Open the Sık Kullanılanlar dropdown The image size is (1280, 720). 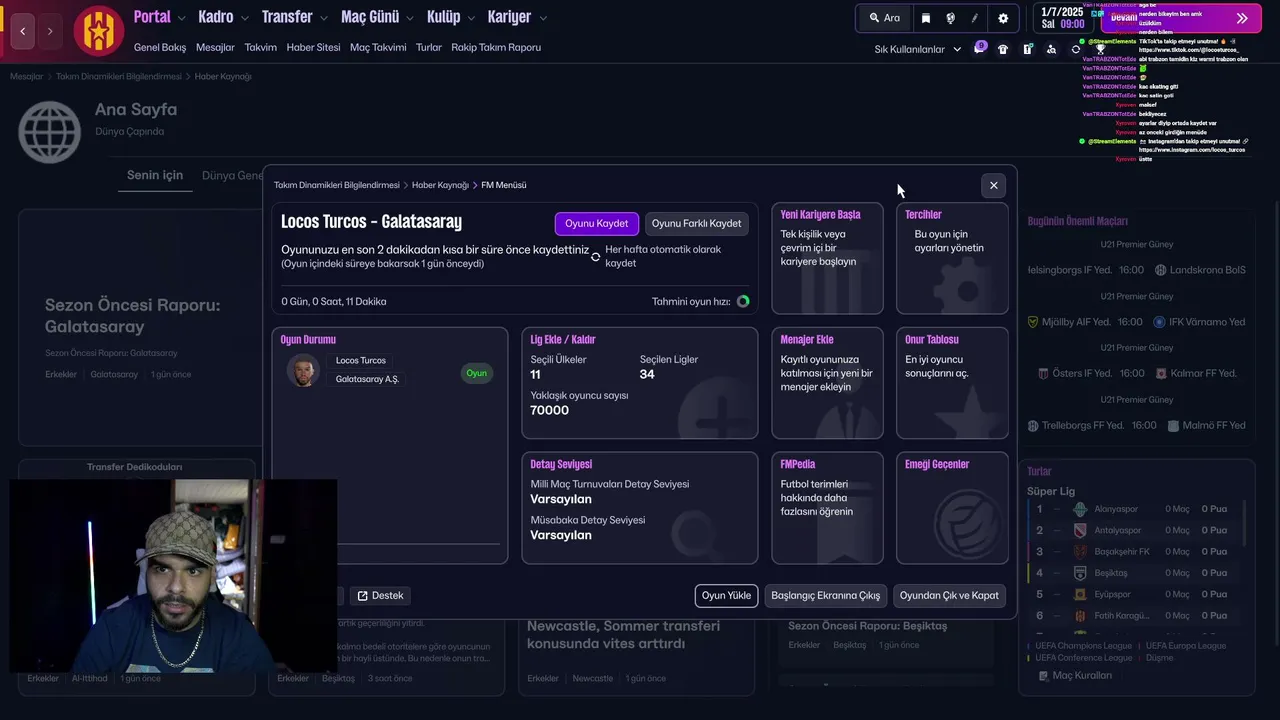[917, 49]
